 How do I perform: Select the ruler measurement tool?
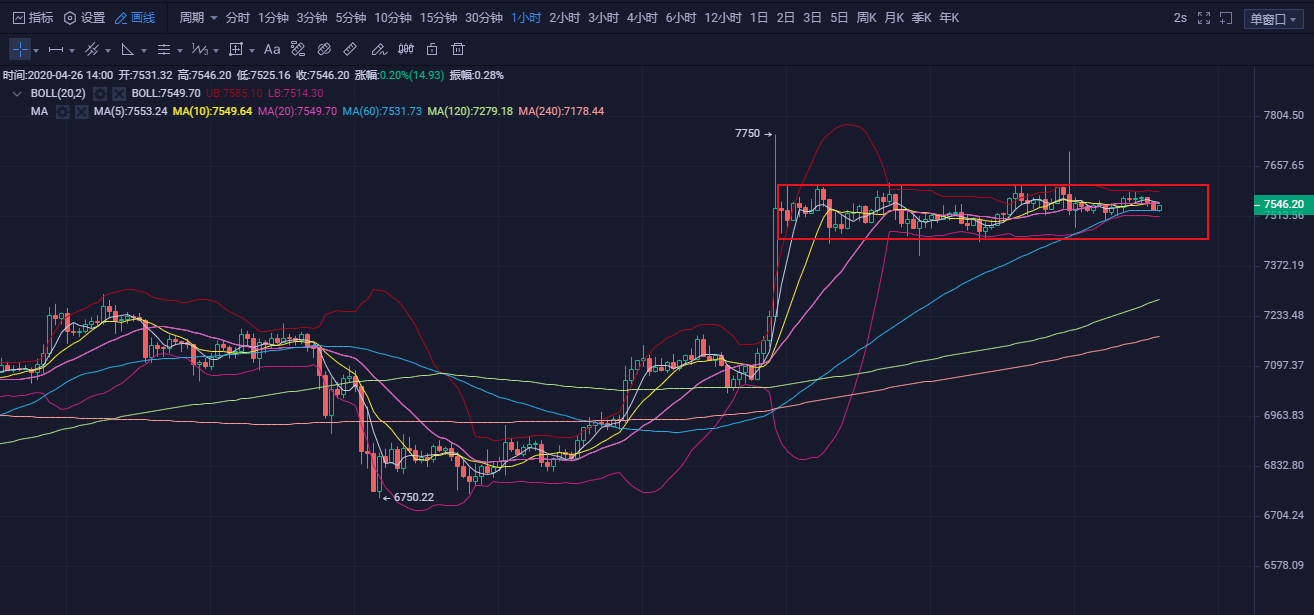pyautogui.click(x=350, y=49)
